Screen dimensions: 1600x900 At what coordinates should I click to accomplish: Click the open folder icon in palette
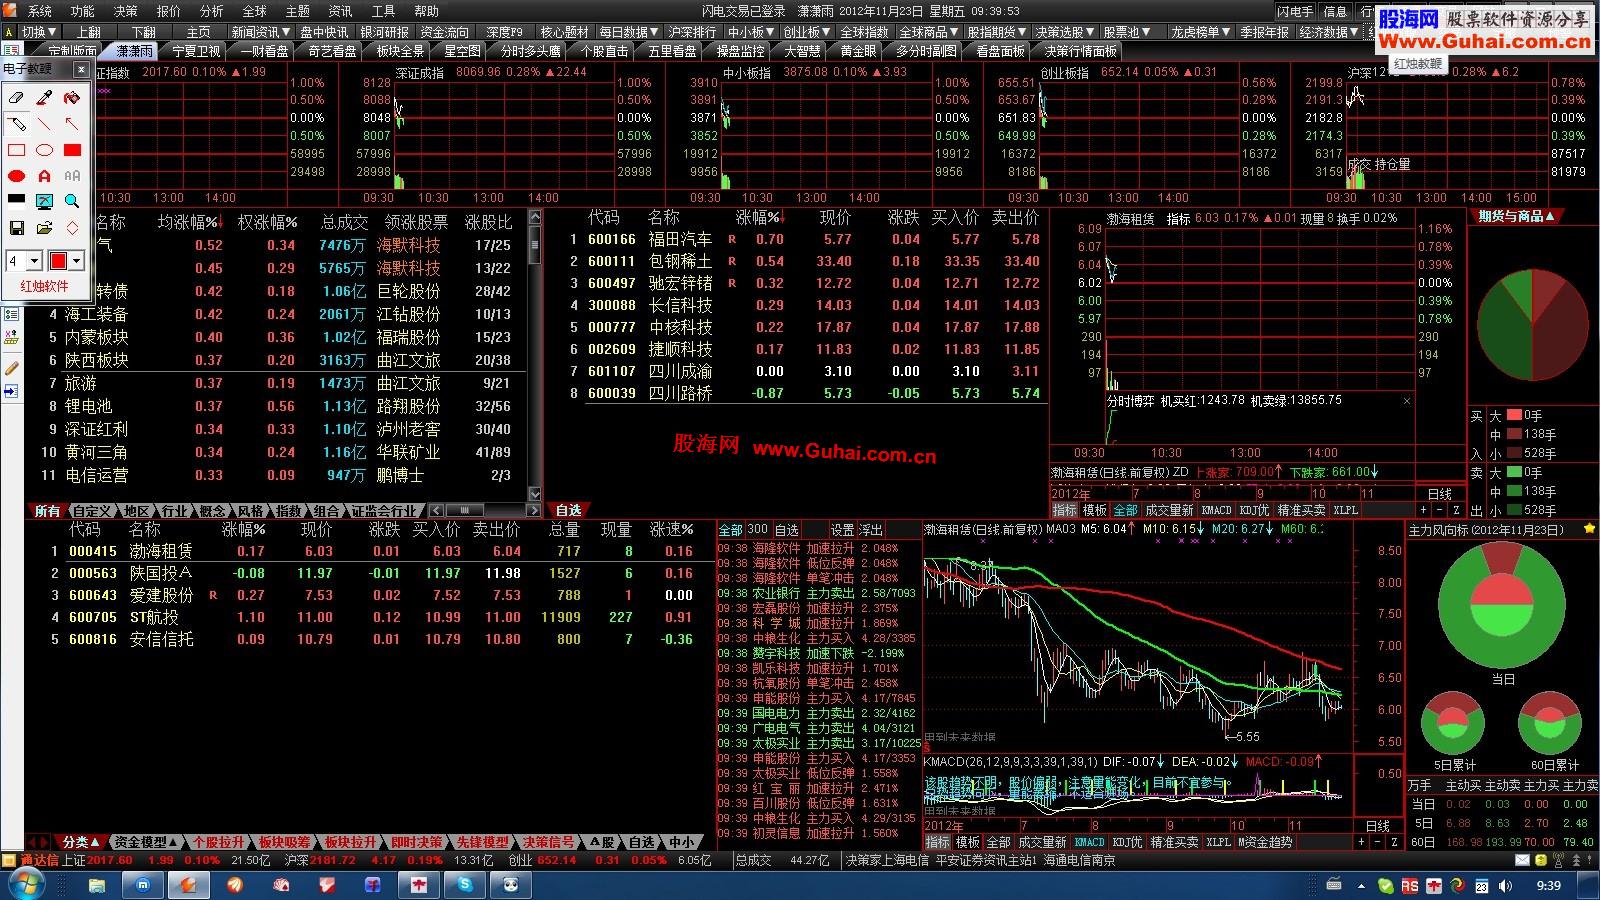(44, 228)
